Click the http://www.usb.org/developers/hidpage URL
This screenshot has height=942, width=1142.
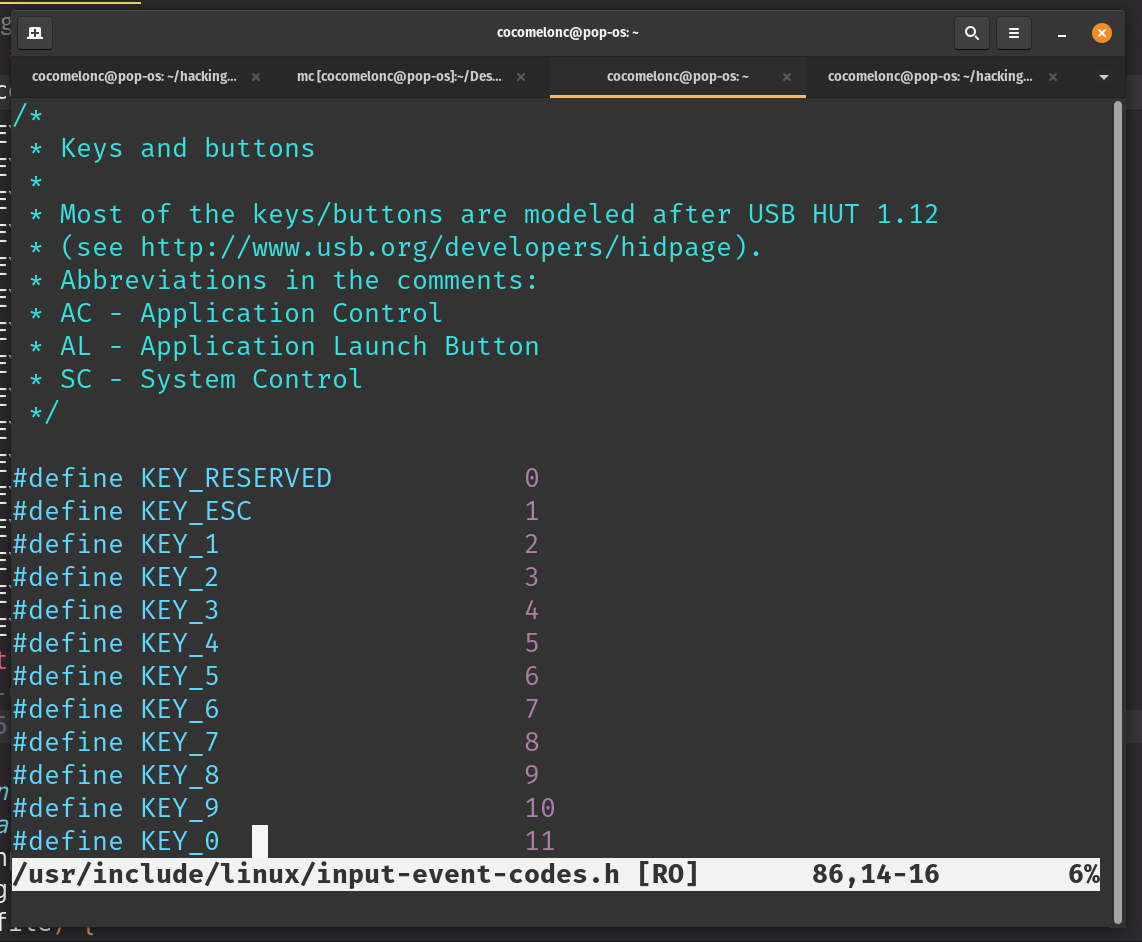(x=436, y=248)
